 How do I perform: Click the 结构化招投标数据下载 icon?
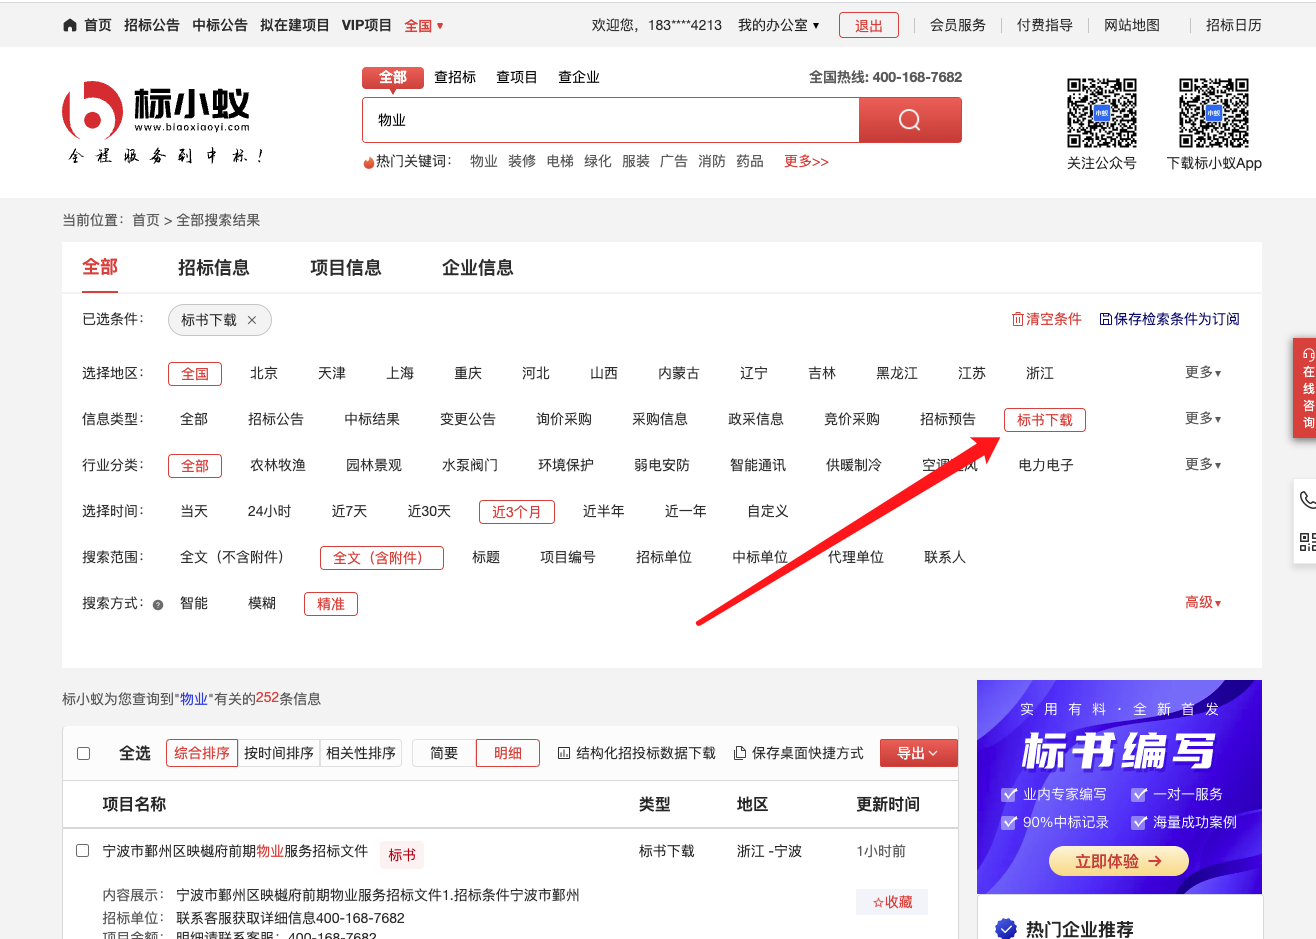(564, 753)
